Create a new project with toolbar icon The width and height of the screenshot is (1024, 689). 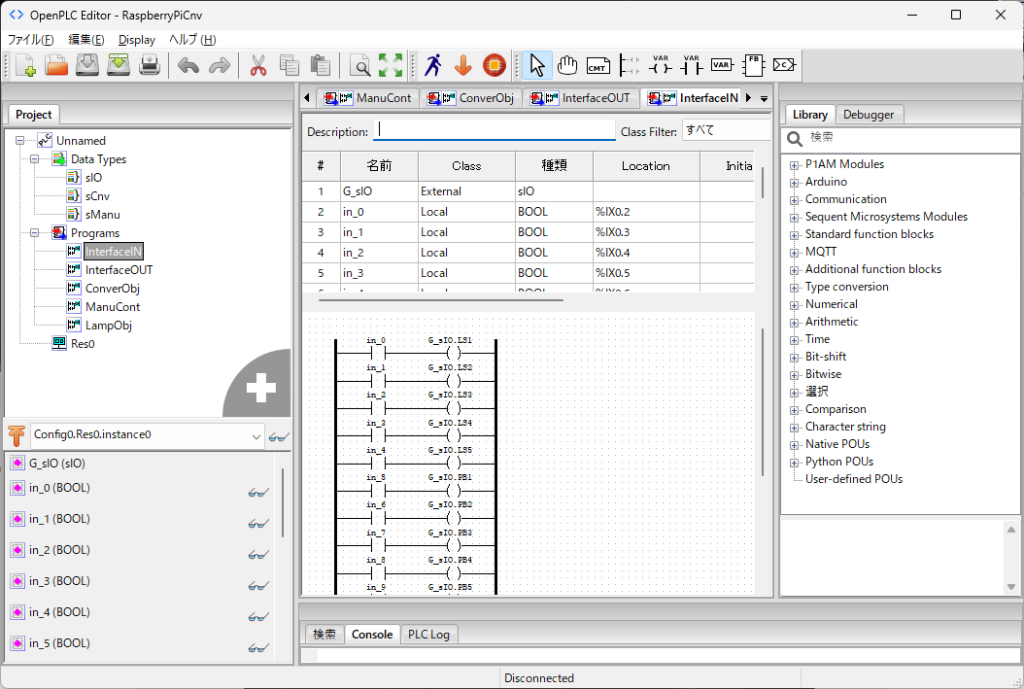point(25,65)
